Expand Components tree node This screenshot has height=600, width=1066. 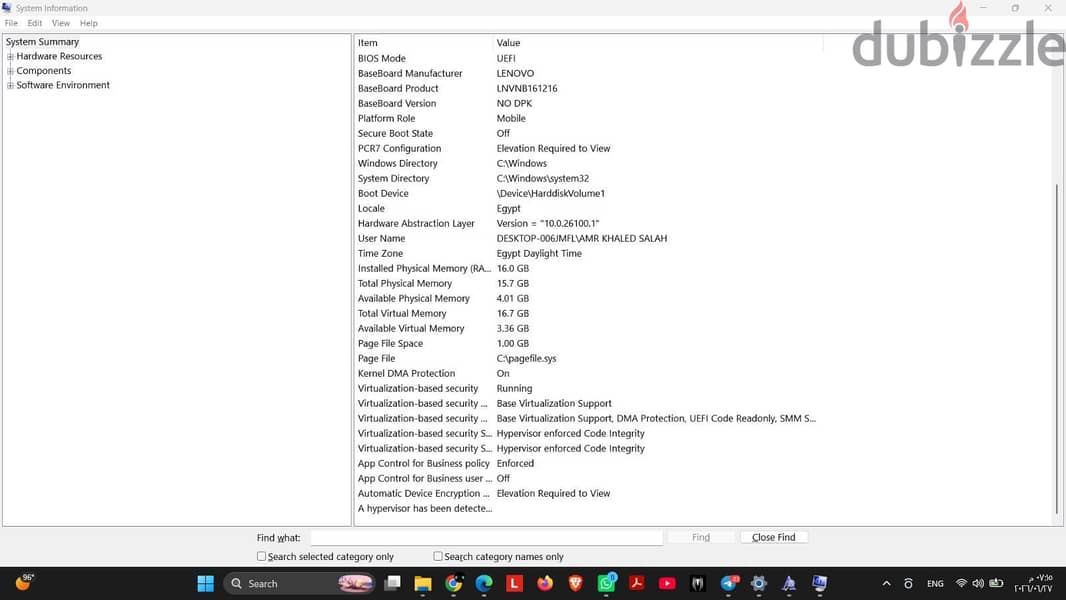click(10, 71)
